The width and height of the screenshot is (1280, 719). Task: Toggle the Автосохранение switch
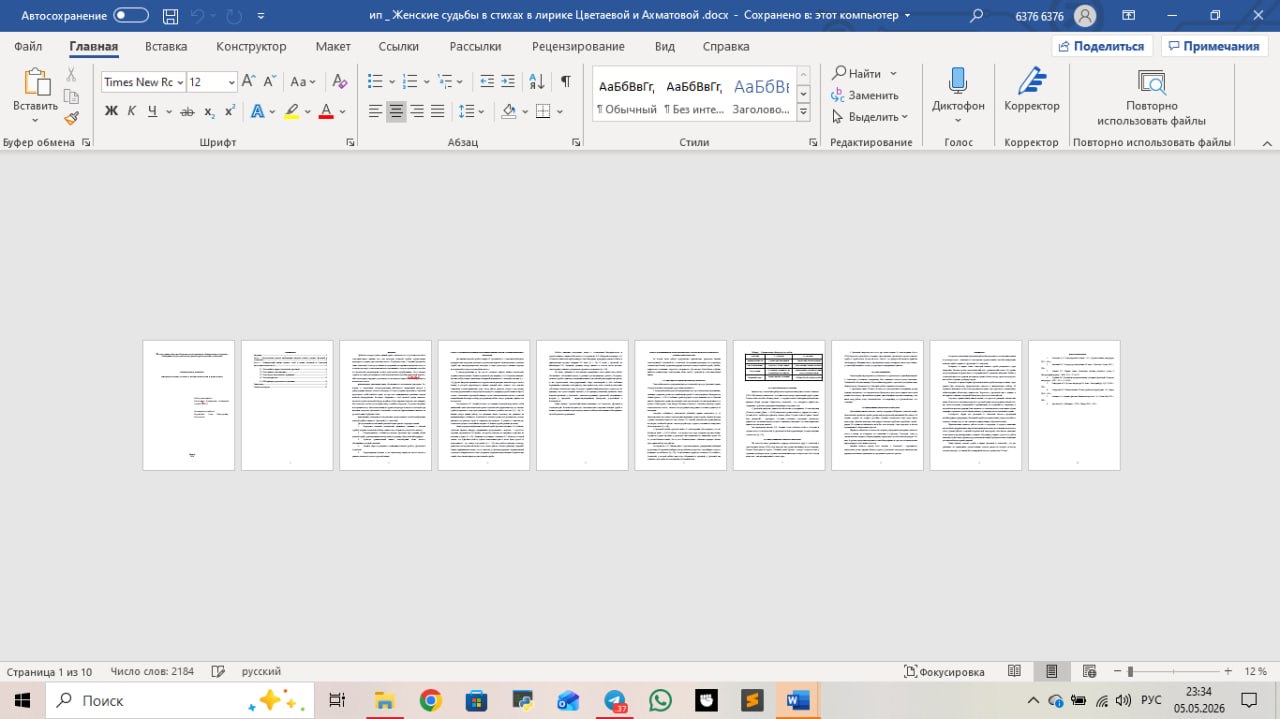tap(131, 15)
